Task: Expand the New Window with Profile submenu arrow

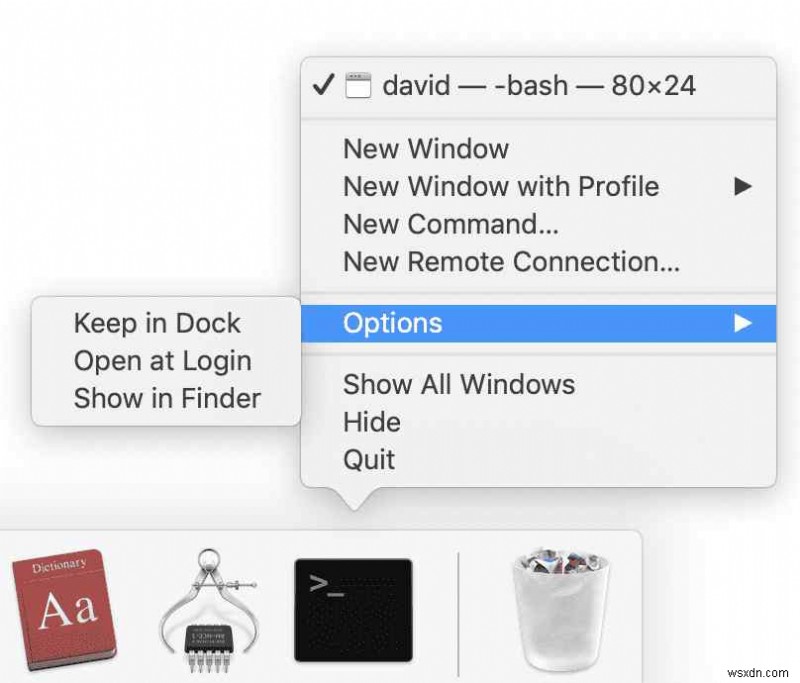Action: pyautogui.click(x=742, y=186)
